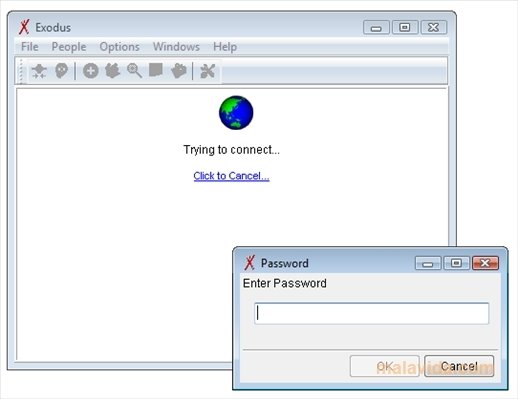Screen dimensions: 518x399
Task: Click the globe connecting animation image
Action: click(236, 113)
